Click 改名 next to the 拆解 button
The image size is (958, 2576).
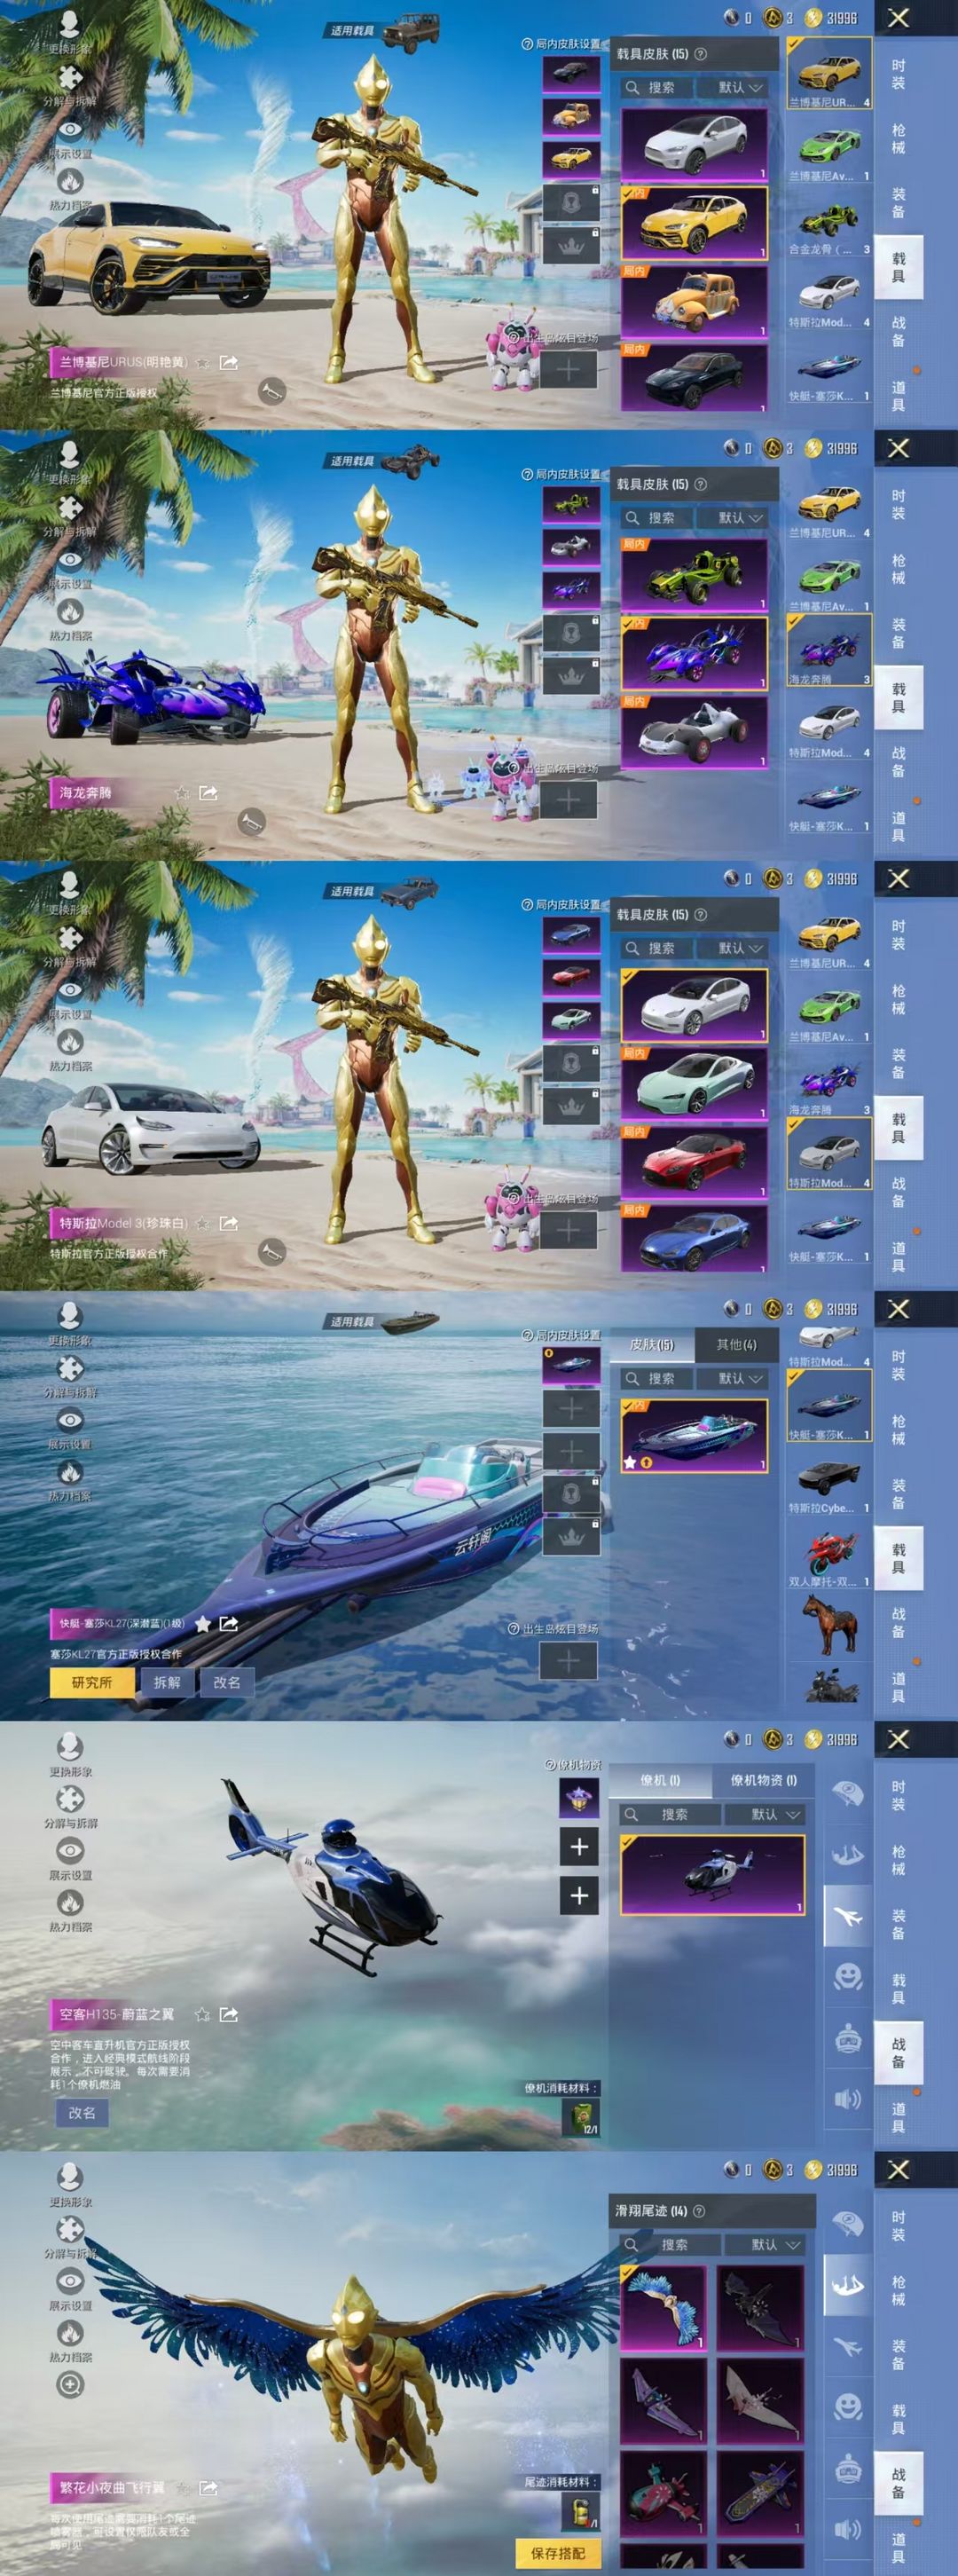click(227, 1682)
